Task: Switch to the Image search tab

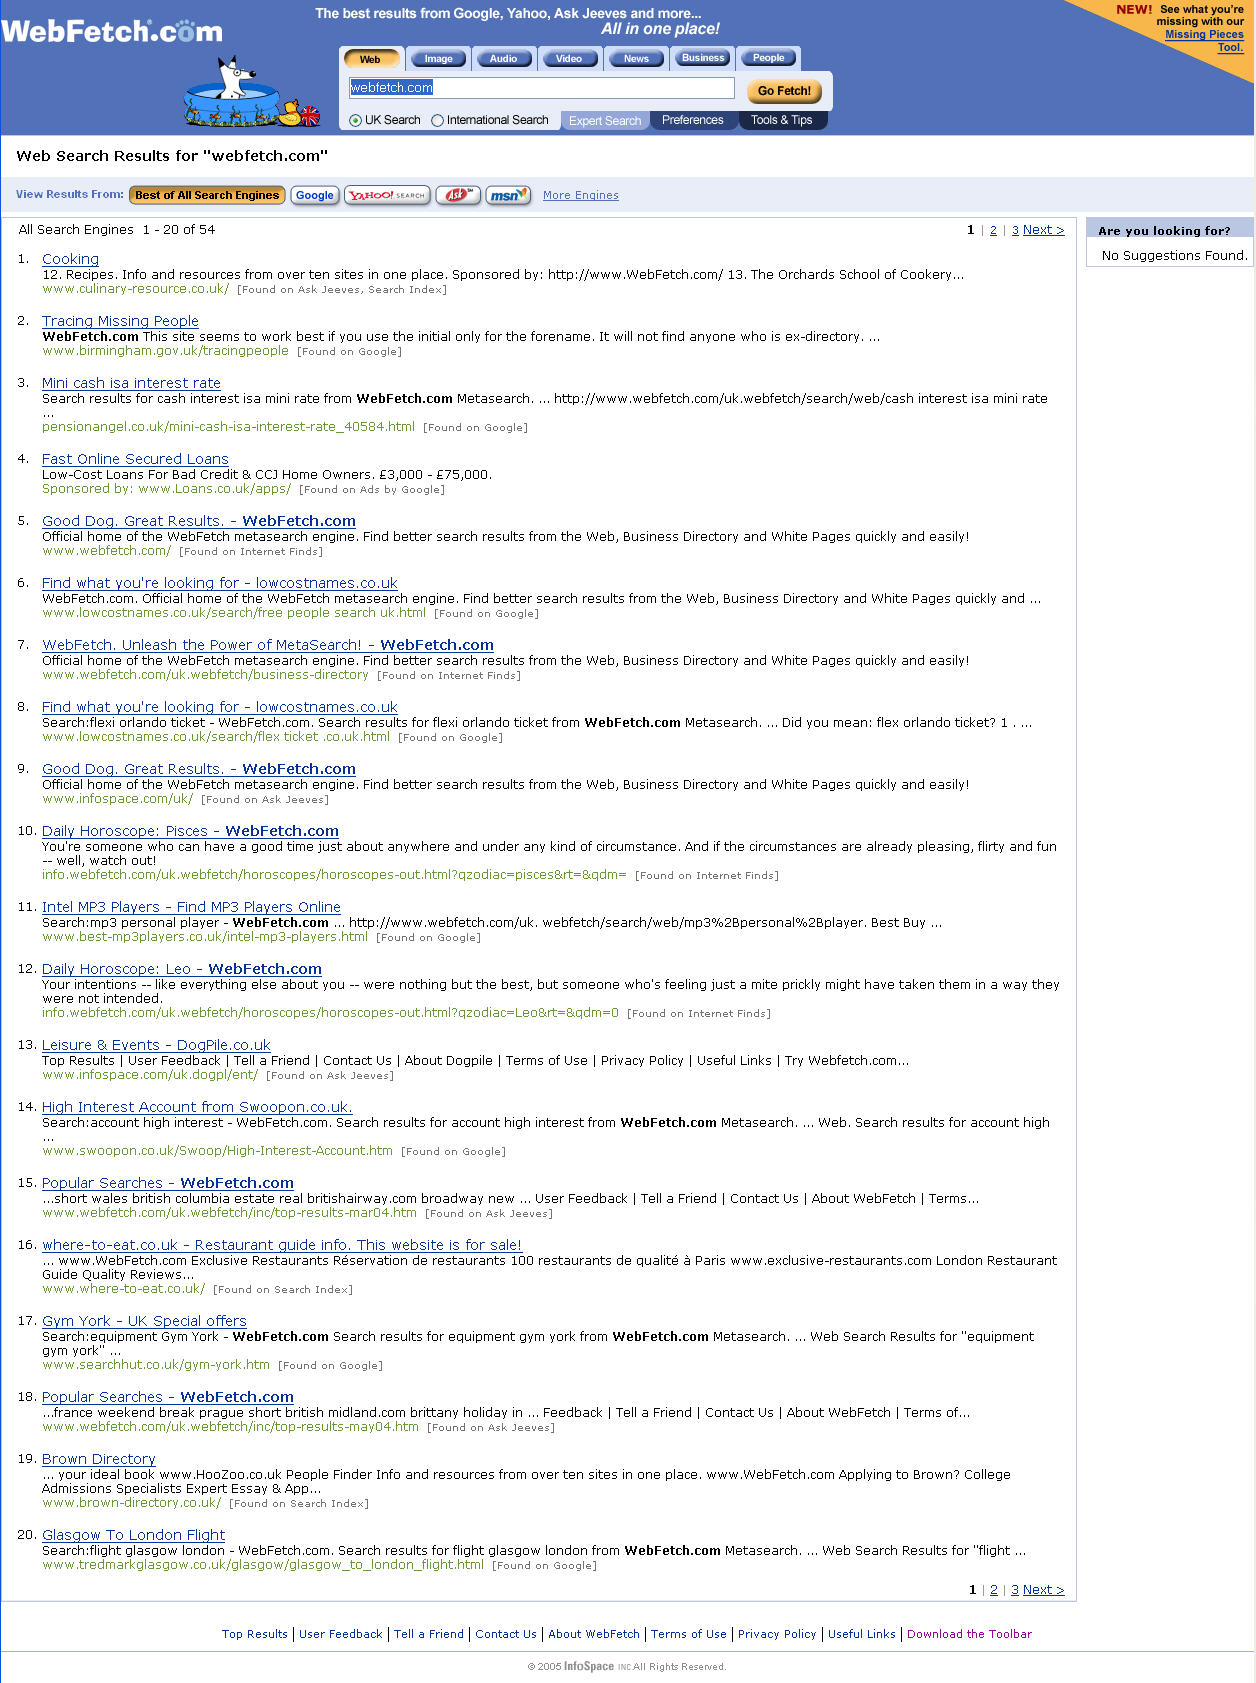Action: 438,59
